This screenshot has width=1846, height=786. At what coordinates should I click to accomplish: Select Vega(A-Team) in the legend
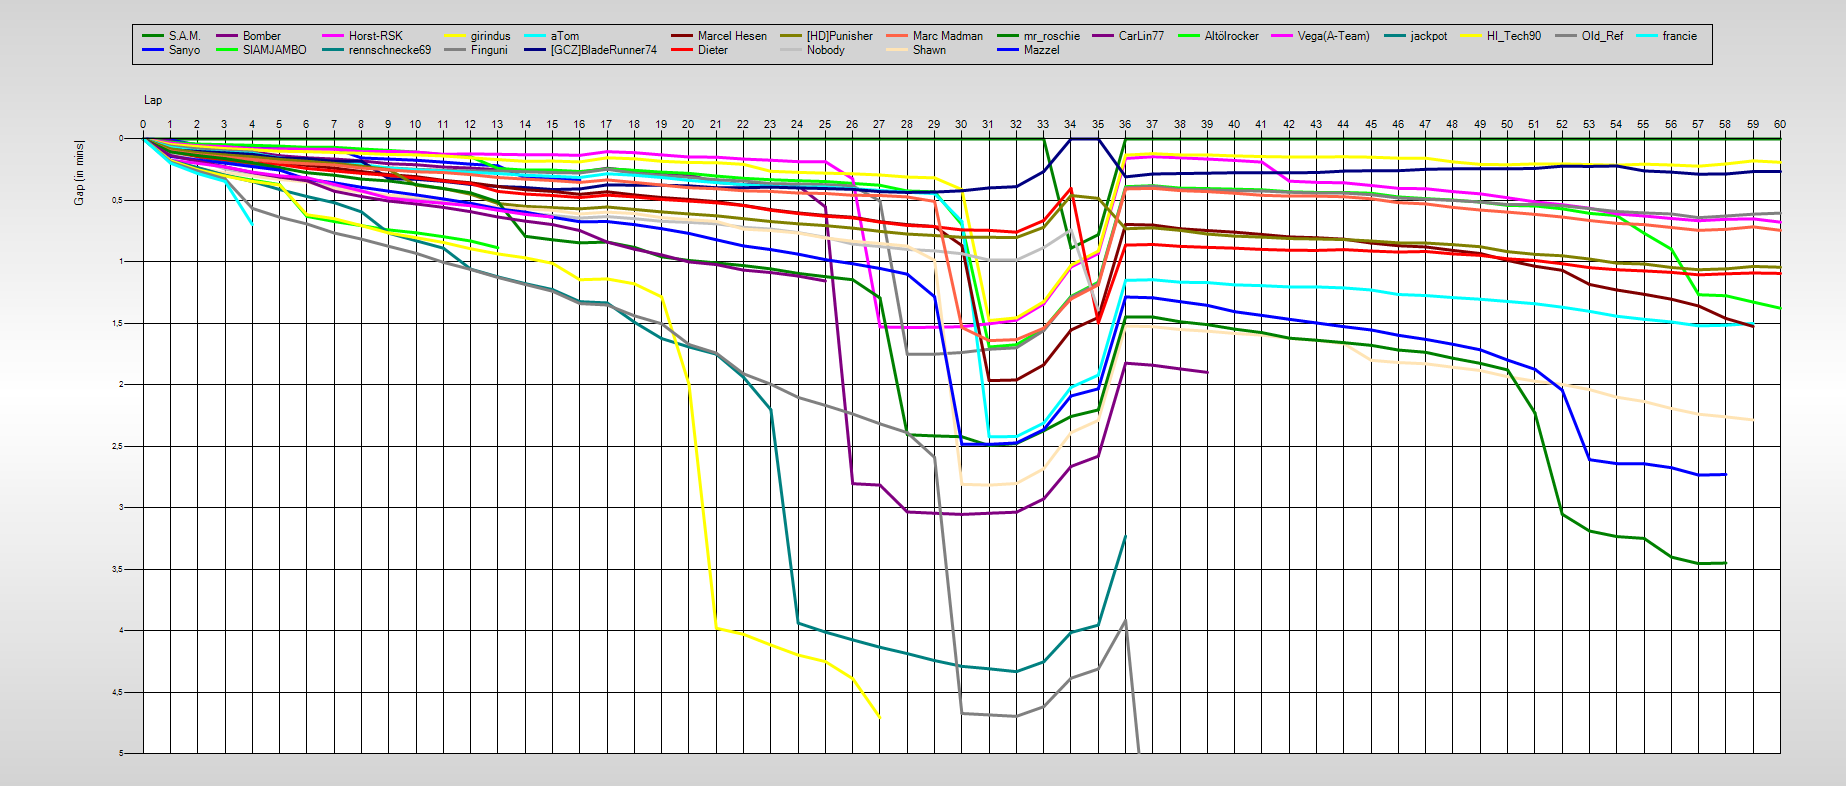[x=1333, y=36]
